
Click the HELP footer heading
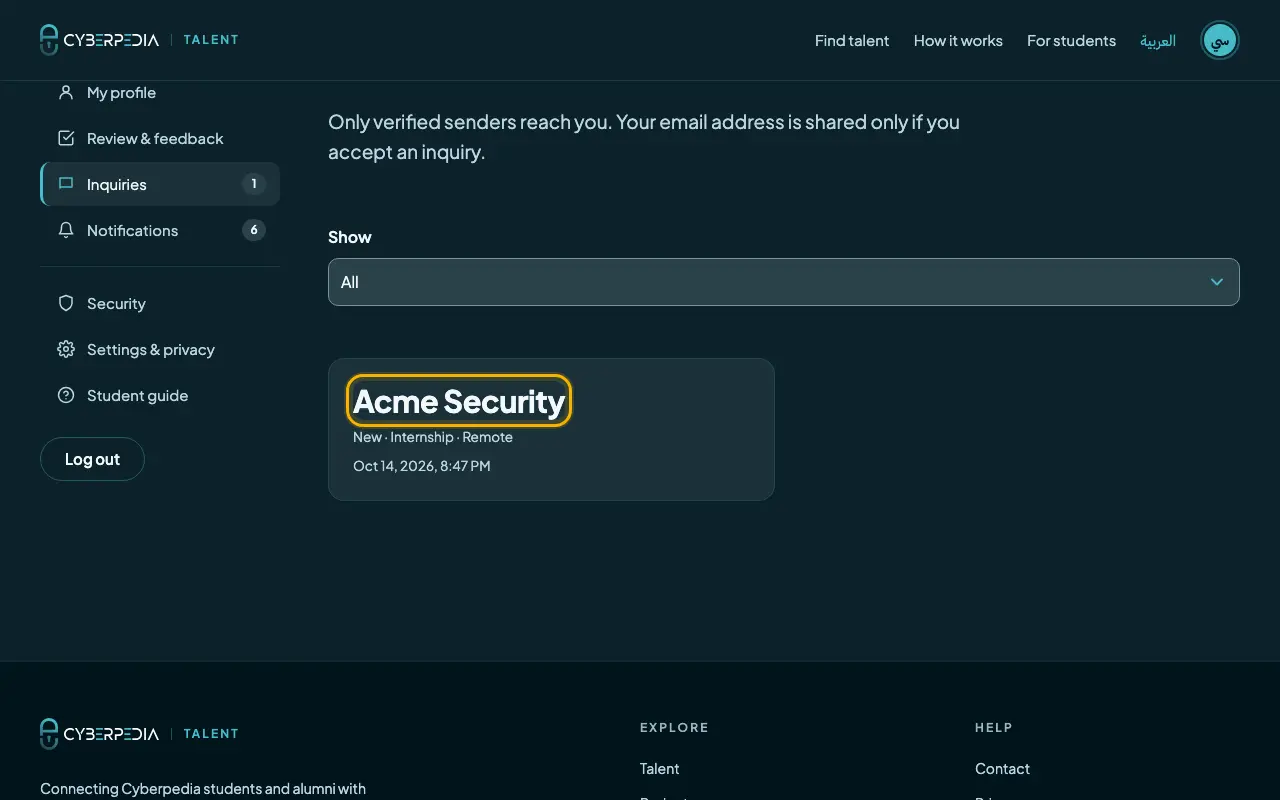994,727
